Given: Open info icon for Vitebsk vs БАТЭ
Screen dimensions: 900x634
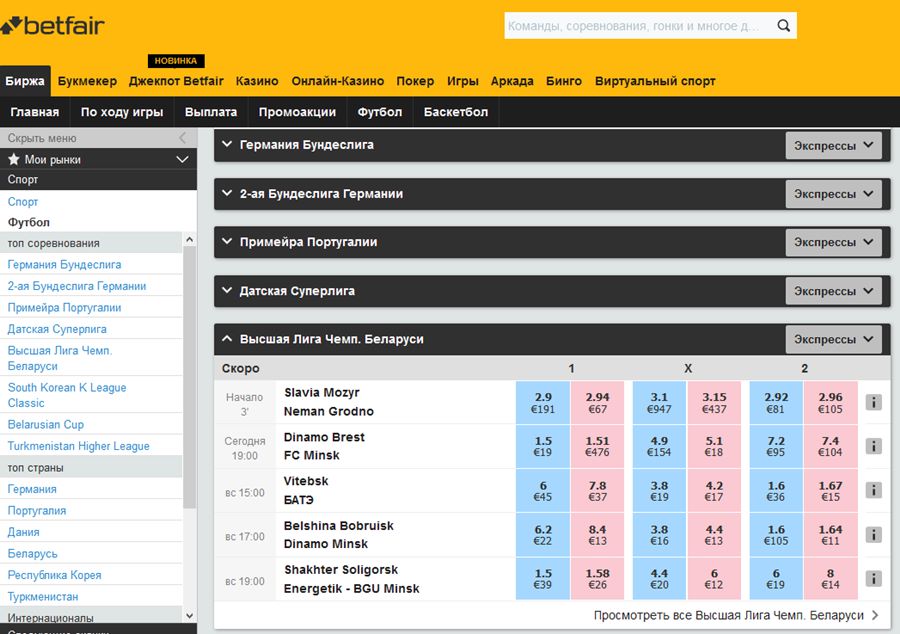Looking at the screenshot, I should click(x=874, y=489).
